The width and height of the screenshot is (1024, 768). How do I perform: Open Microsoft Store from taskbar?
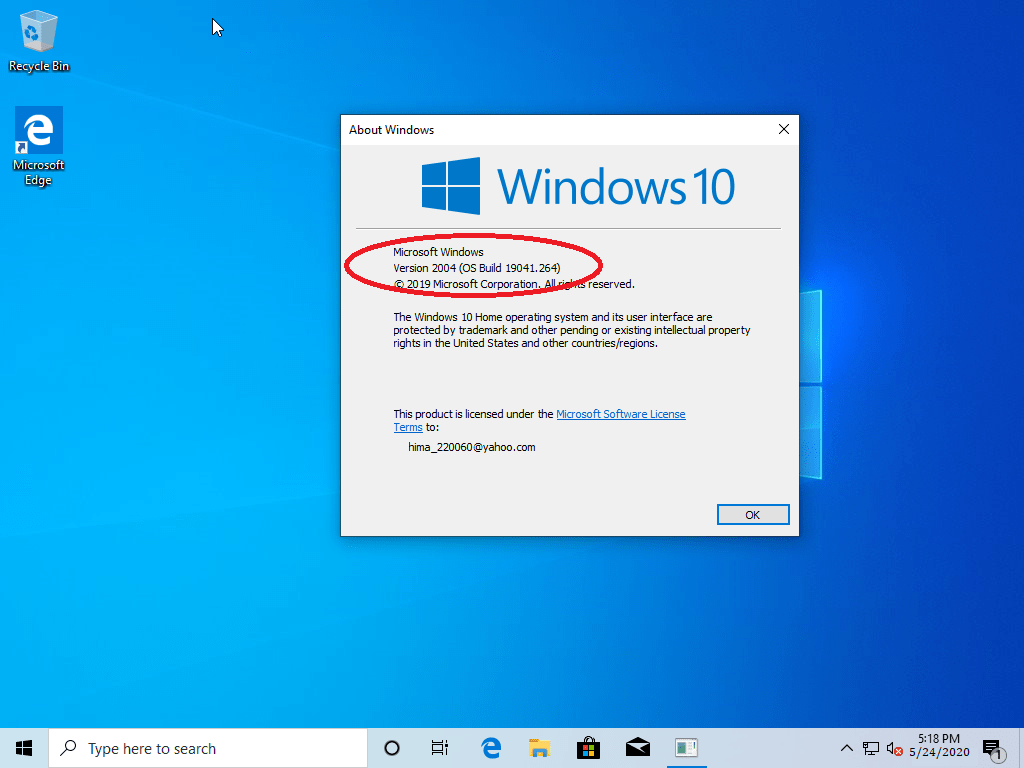click(588, 748)
